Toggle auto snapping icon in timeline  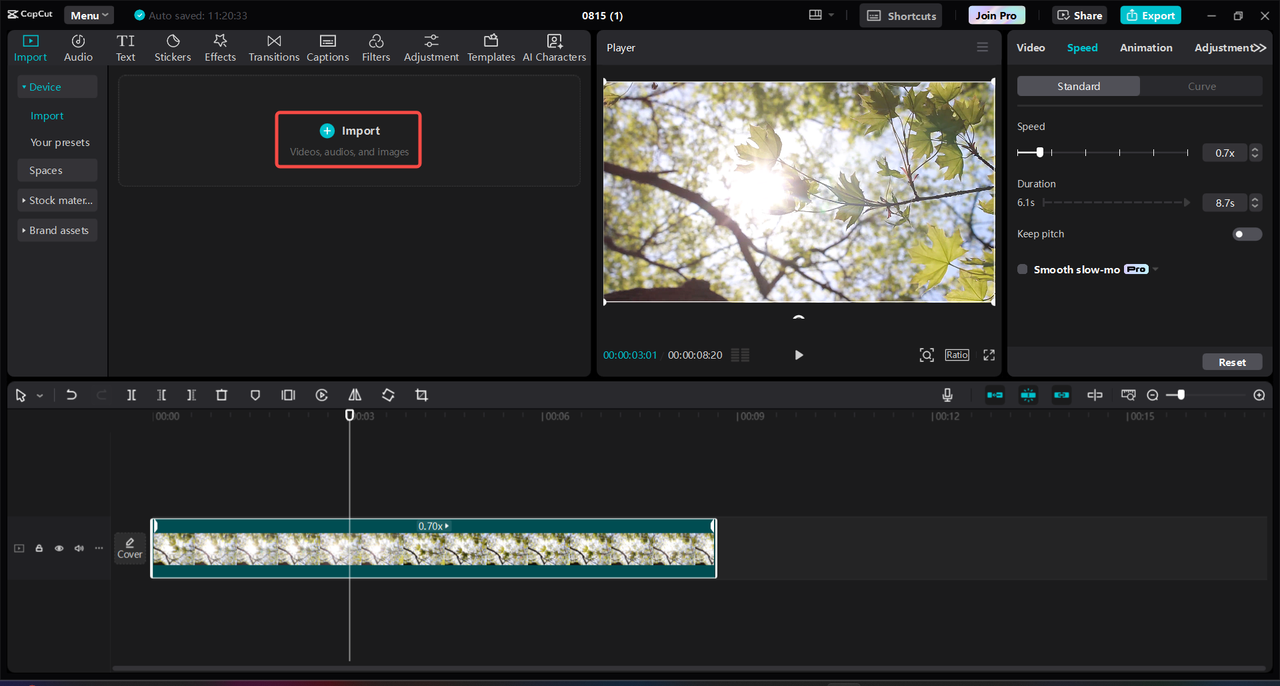[1028, 395]
